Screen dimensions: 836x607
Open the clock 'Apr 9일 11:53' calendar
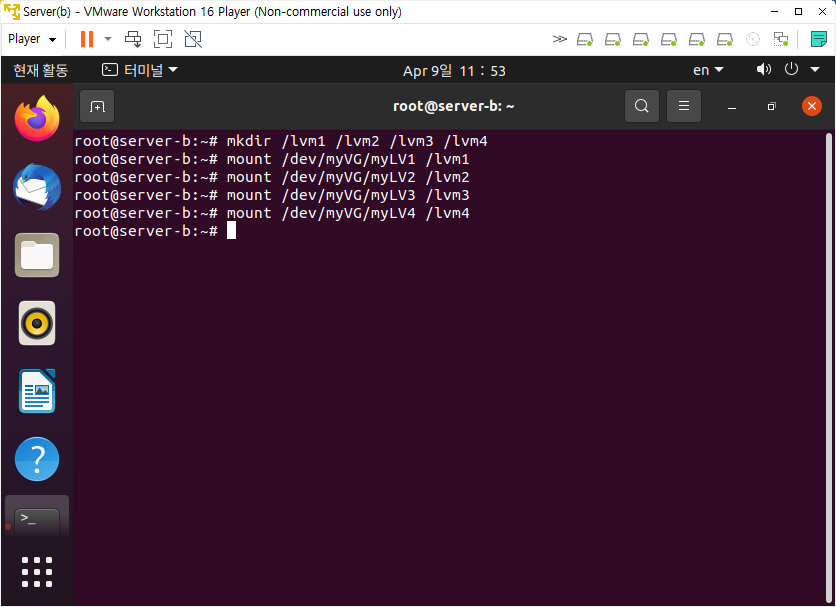(x=454, y=70)
